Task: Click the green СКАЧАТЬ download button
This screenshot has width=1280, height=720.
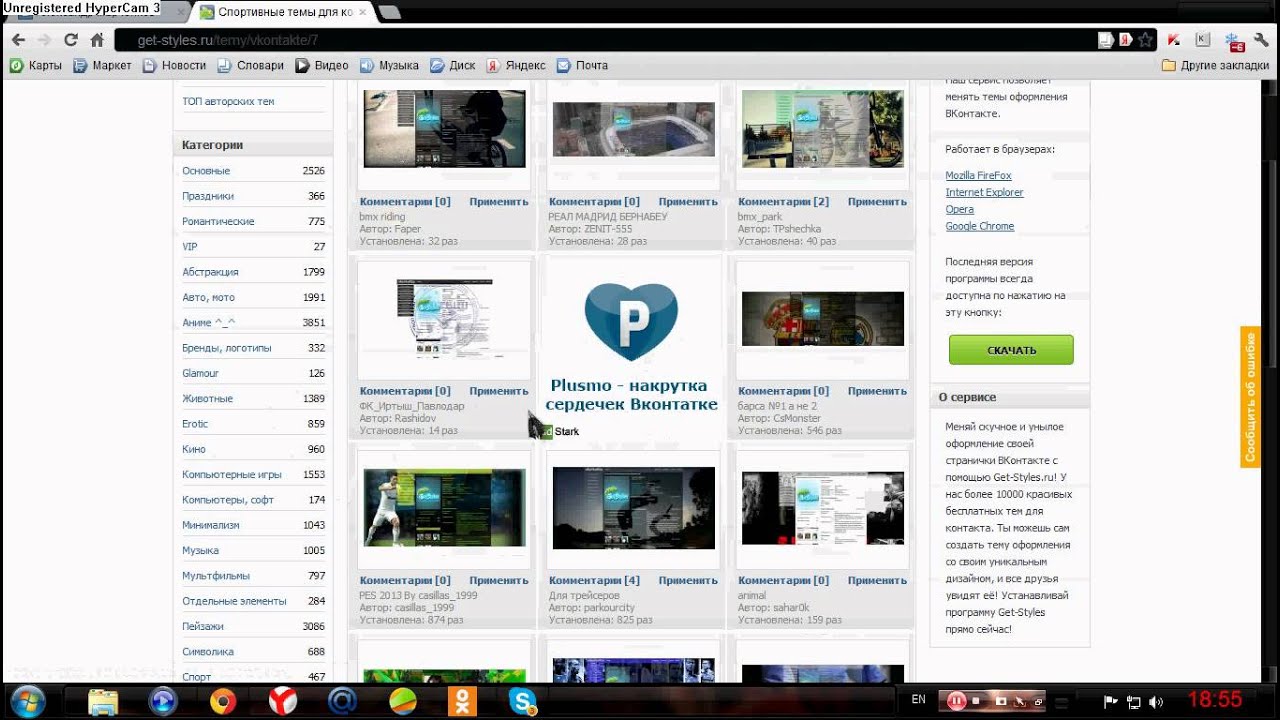Action: click(x=1011, y=350)
